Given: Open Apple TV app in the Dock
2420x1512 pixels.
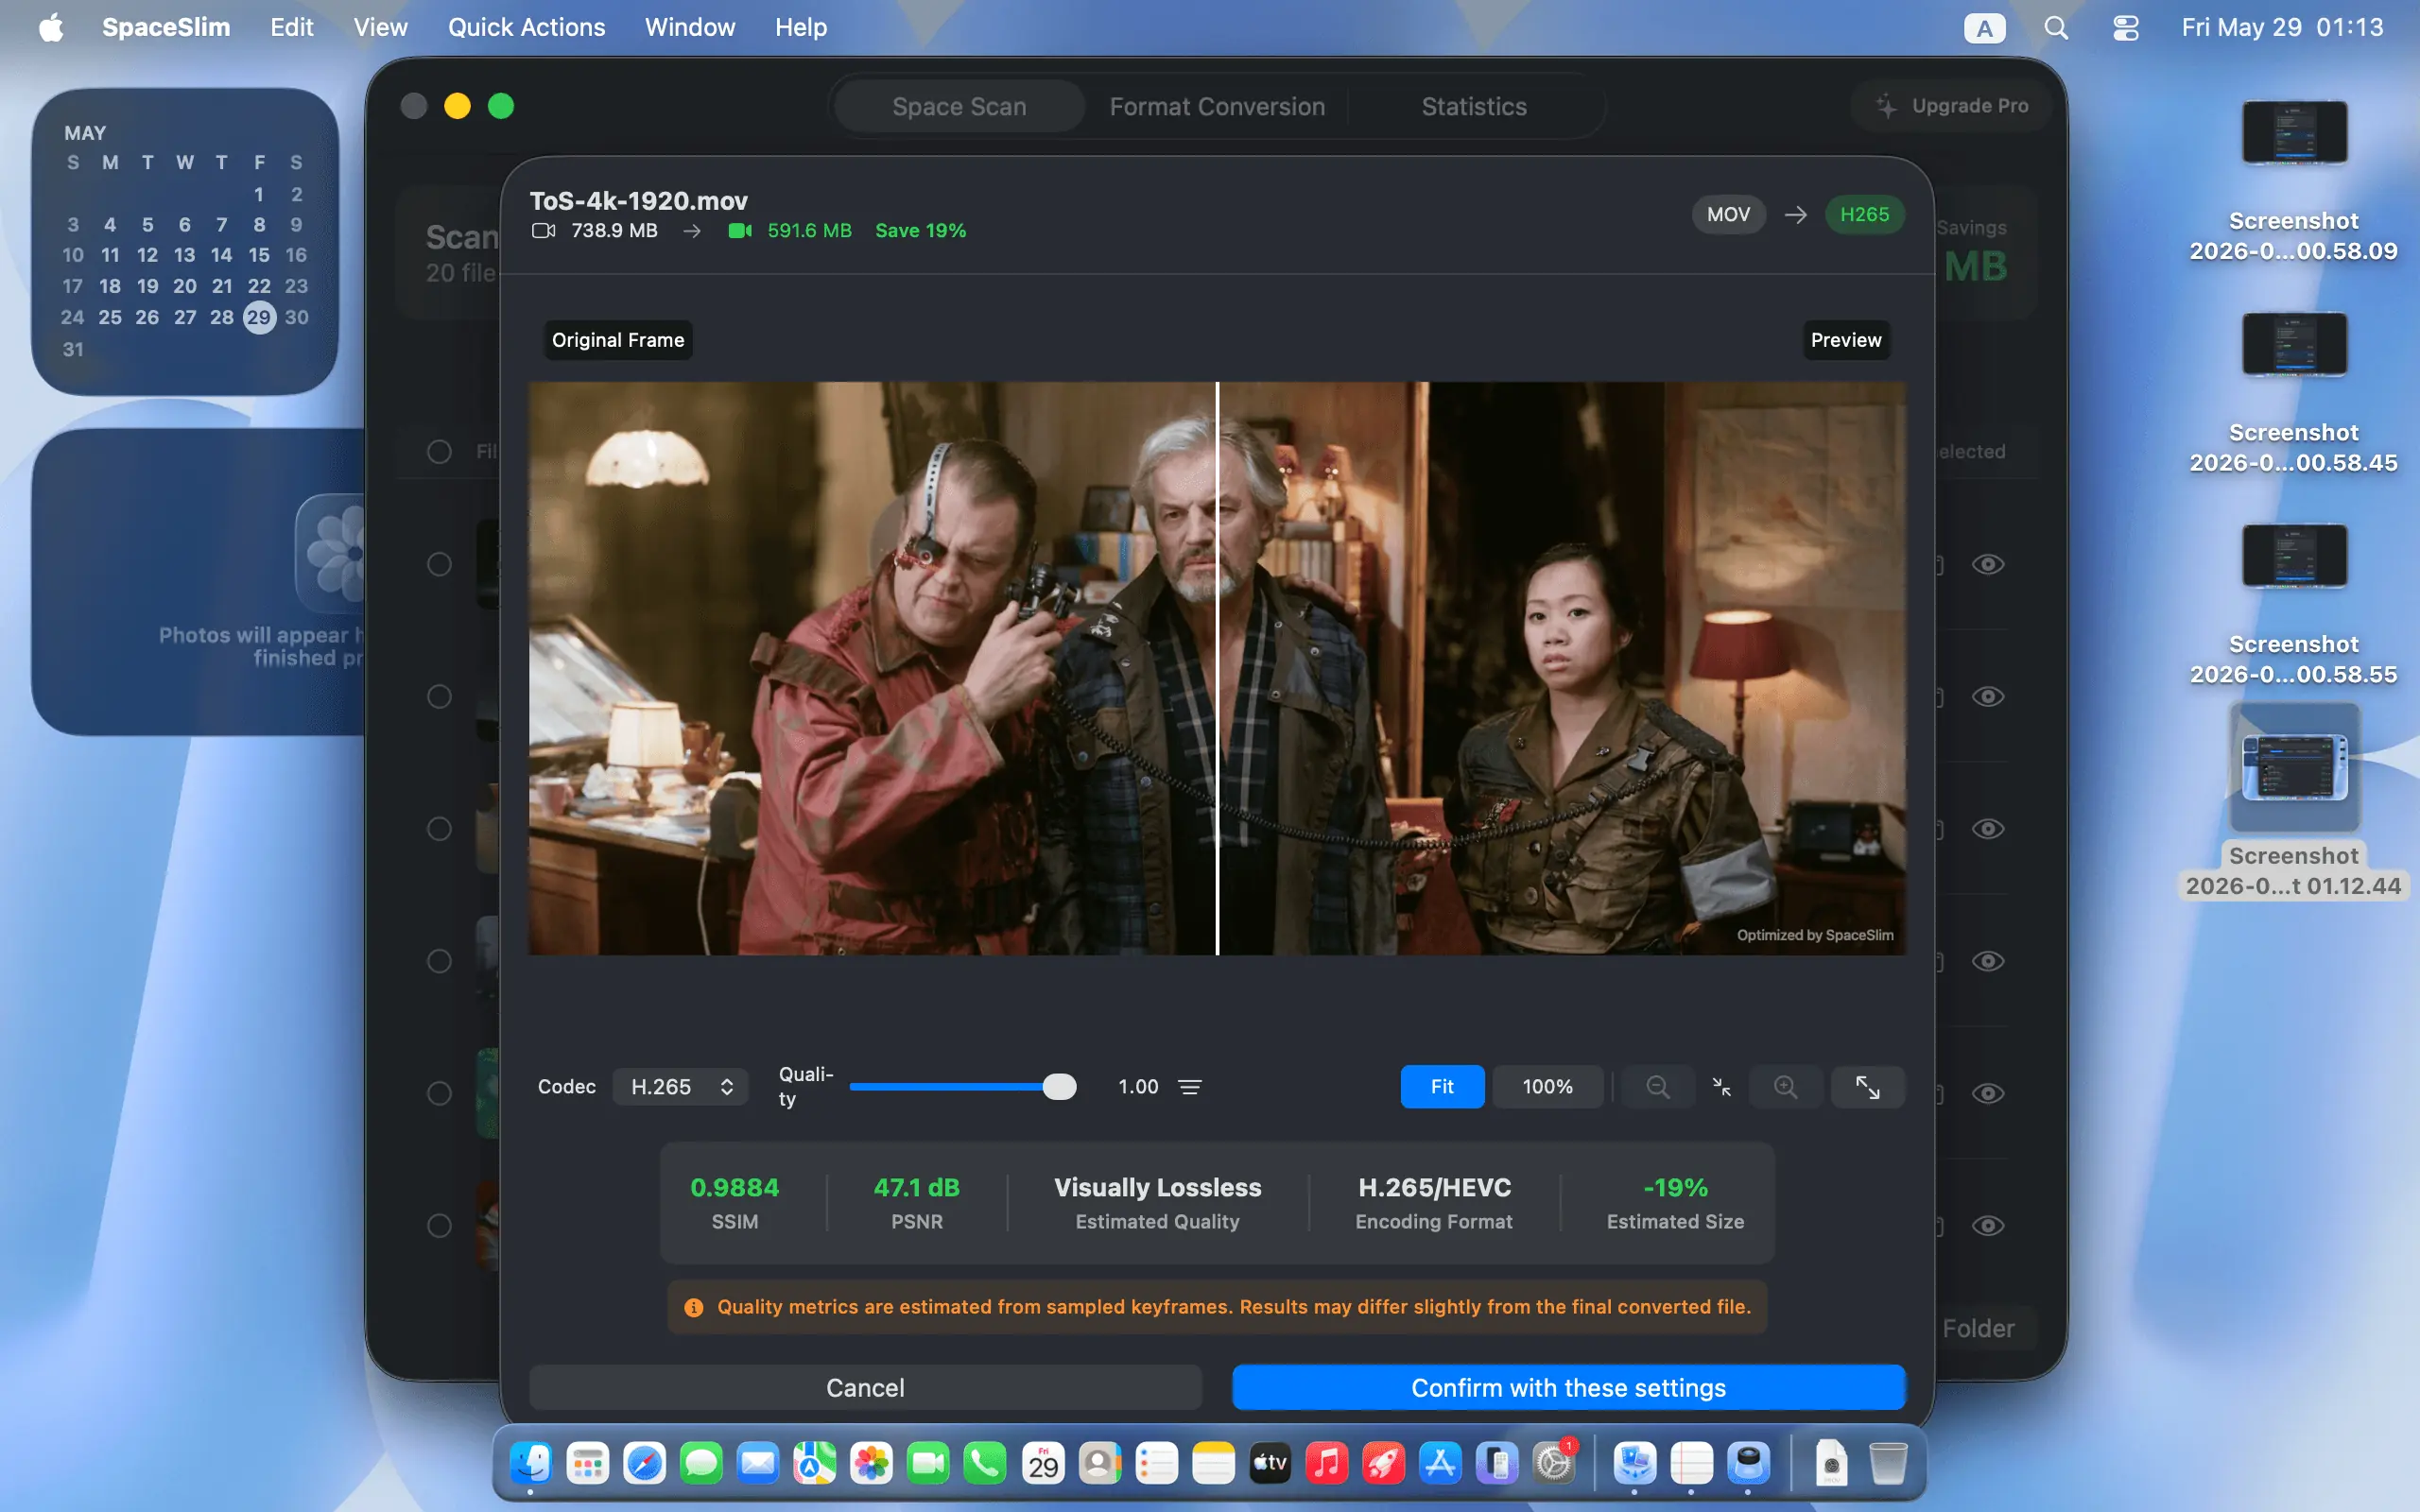Looking at the screenshot, I should pyautogui.click(x=1270, y=1463).
